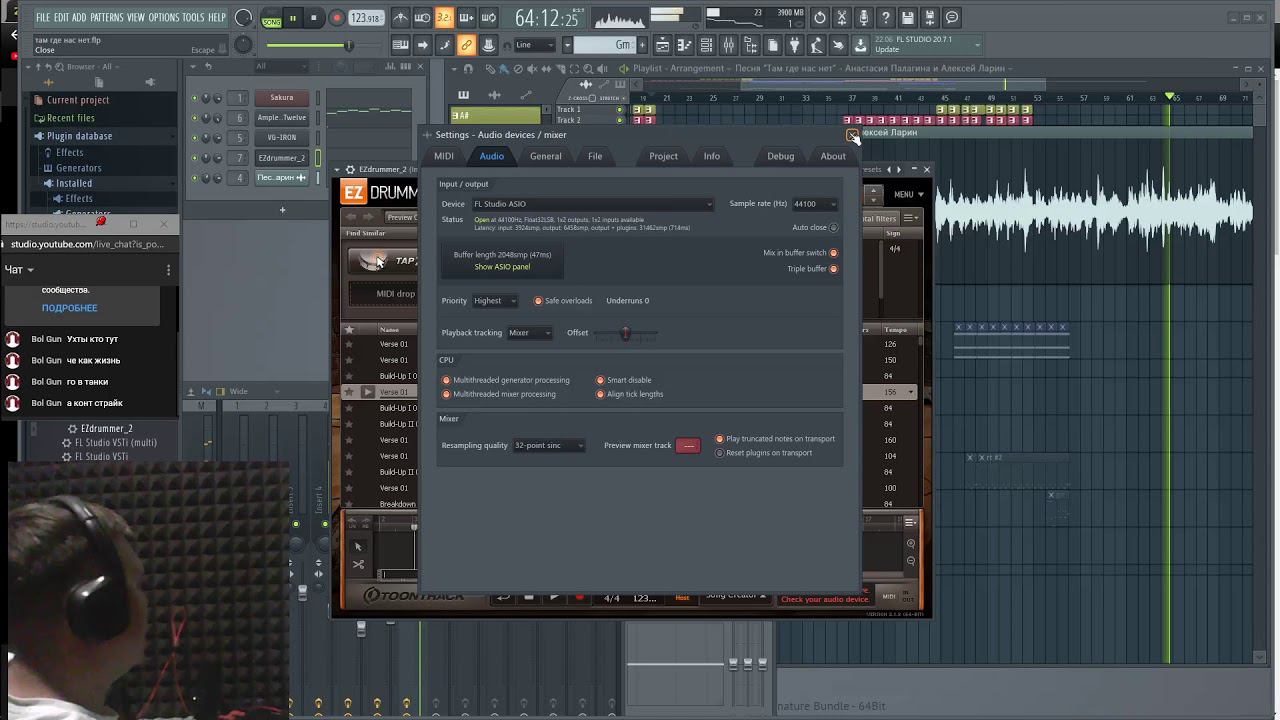
Task: Click the audio editor scissors icon
Action: tap(841, 18)
